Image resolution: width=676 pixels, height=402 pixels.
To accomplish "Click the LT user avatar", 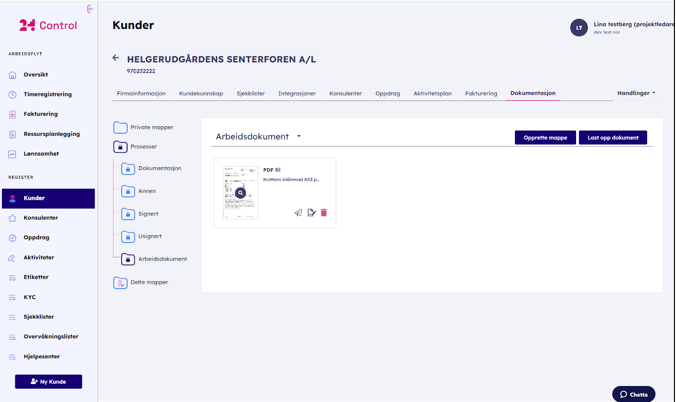I will [579, 28].
